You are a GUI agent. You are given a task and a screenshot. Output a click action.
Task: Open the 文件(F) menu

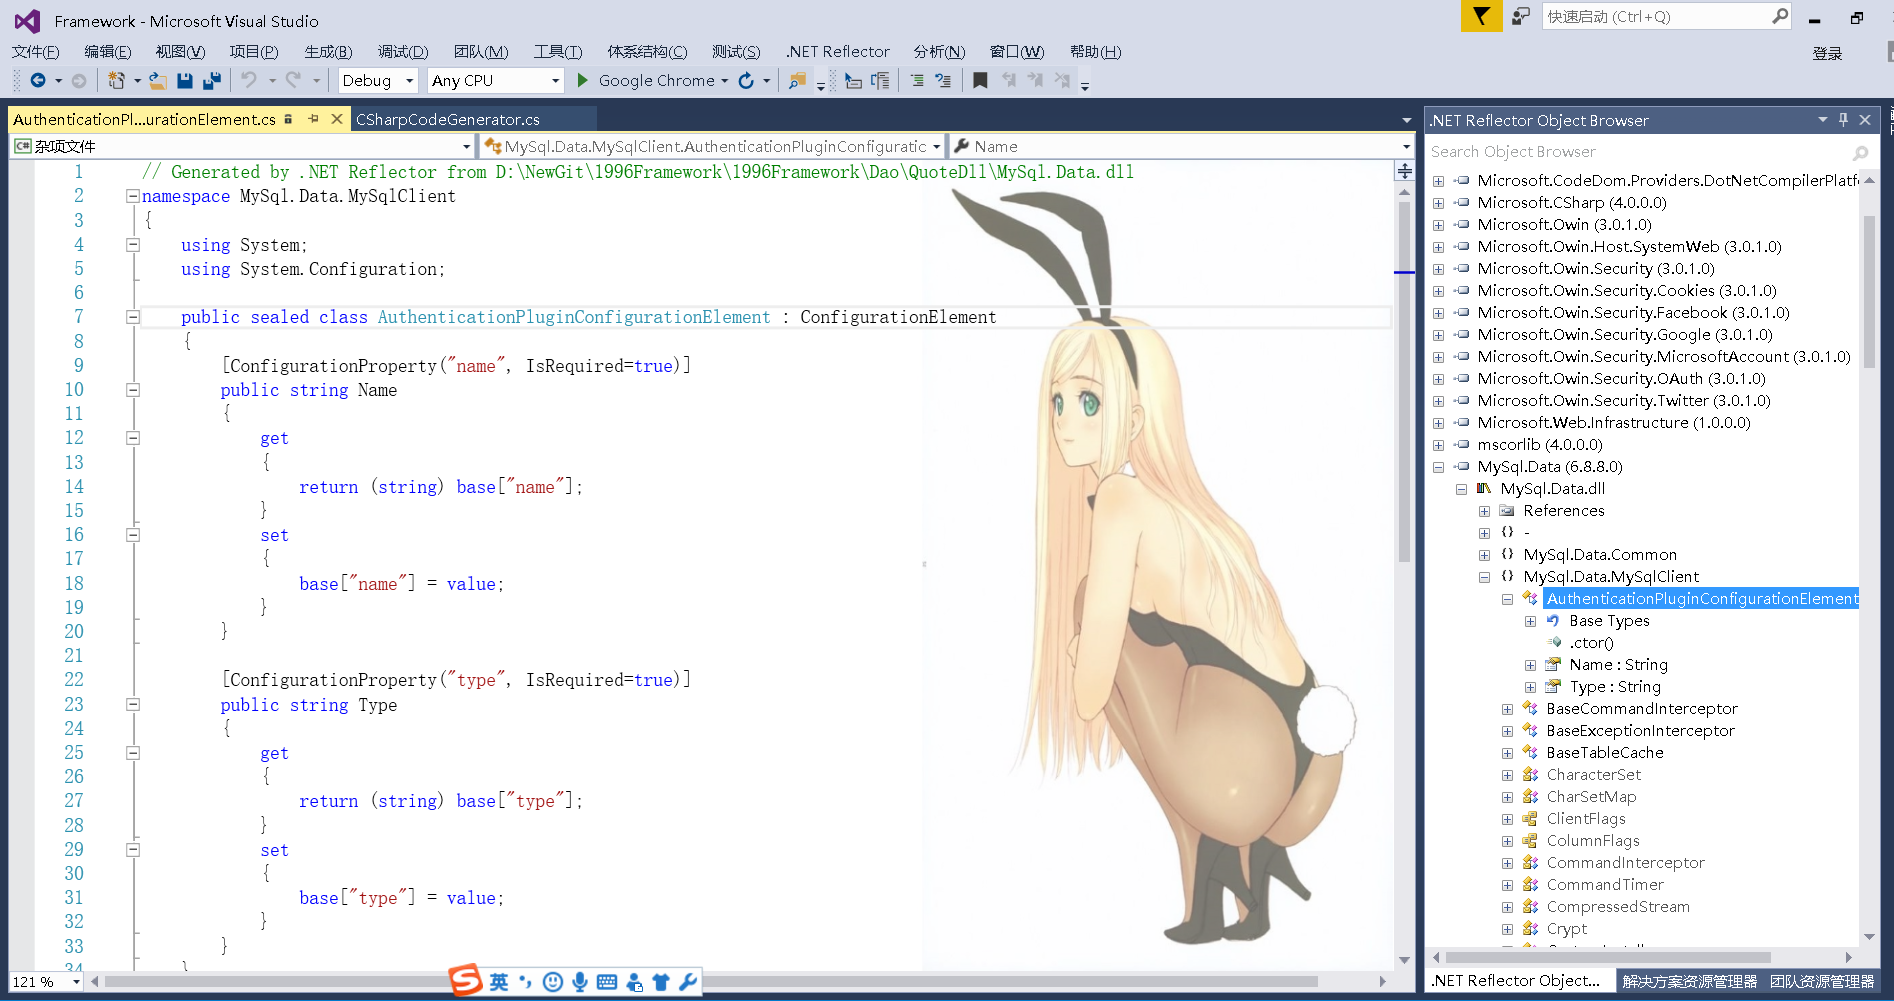point(35,52)
